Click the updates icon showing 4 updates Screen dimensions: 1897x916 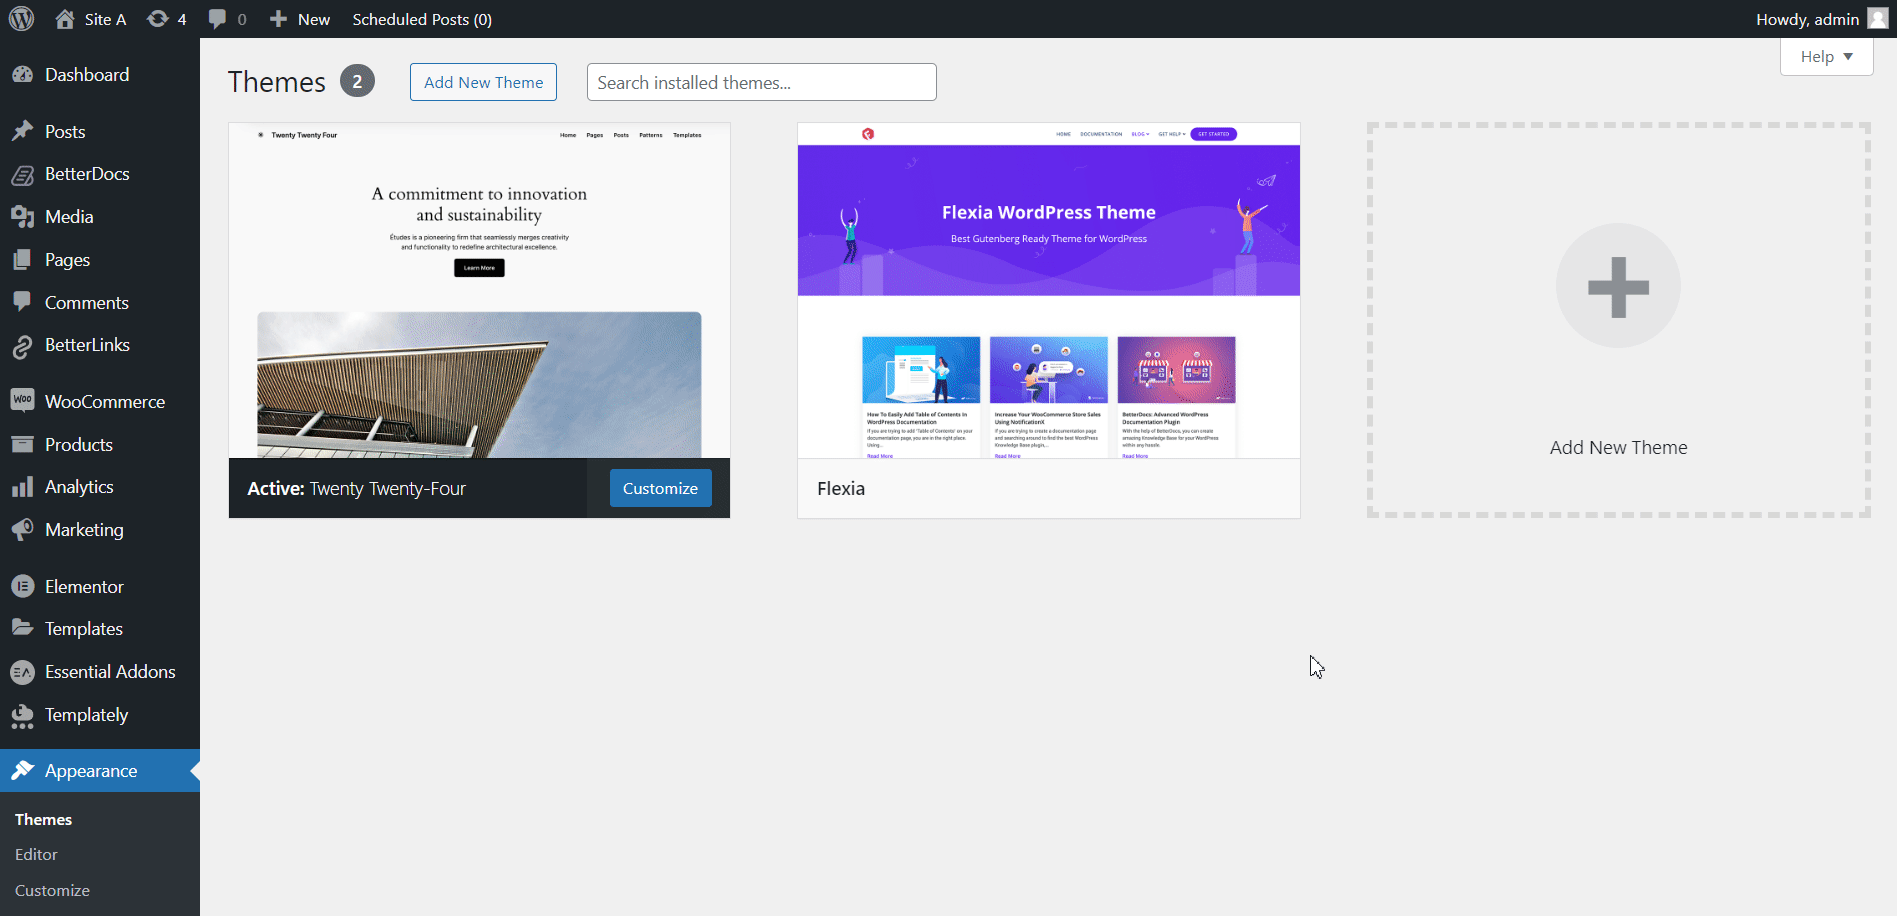[x=165, y=18]
